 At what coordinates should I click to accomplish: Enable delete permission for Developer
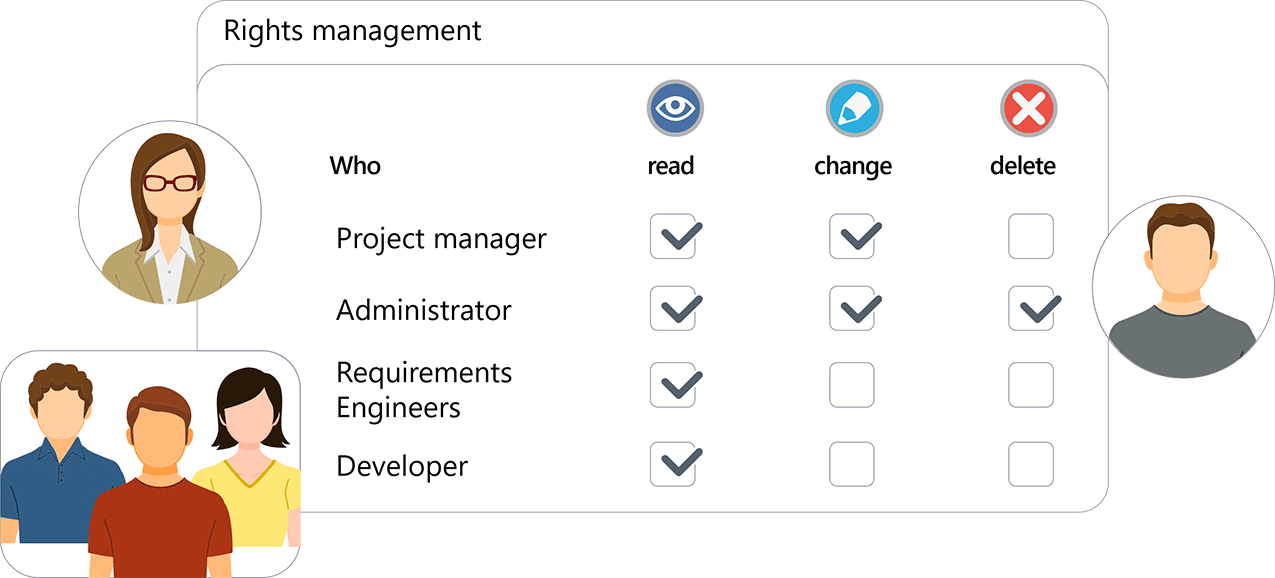[x=1030, y=464]
